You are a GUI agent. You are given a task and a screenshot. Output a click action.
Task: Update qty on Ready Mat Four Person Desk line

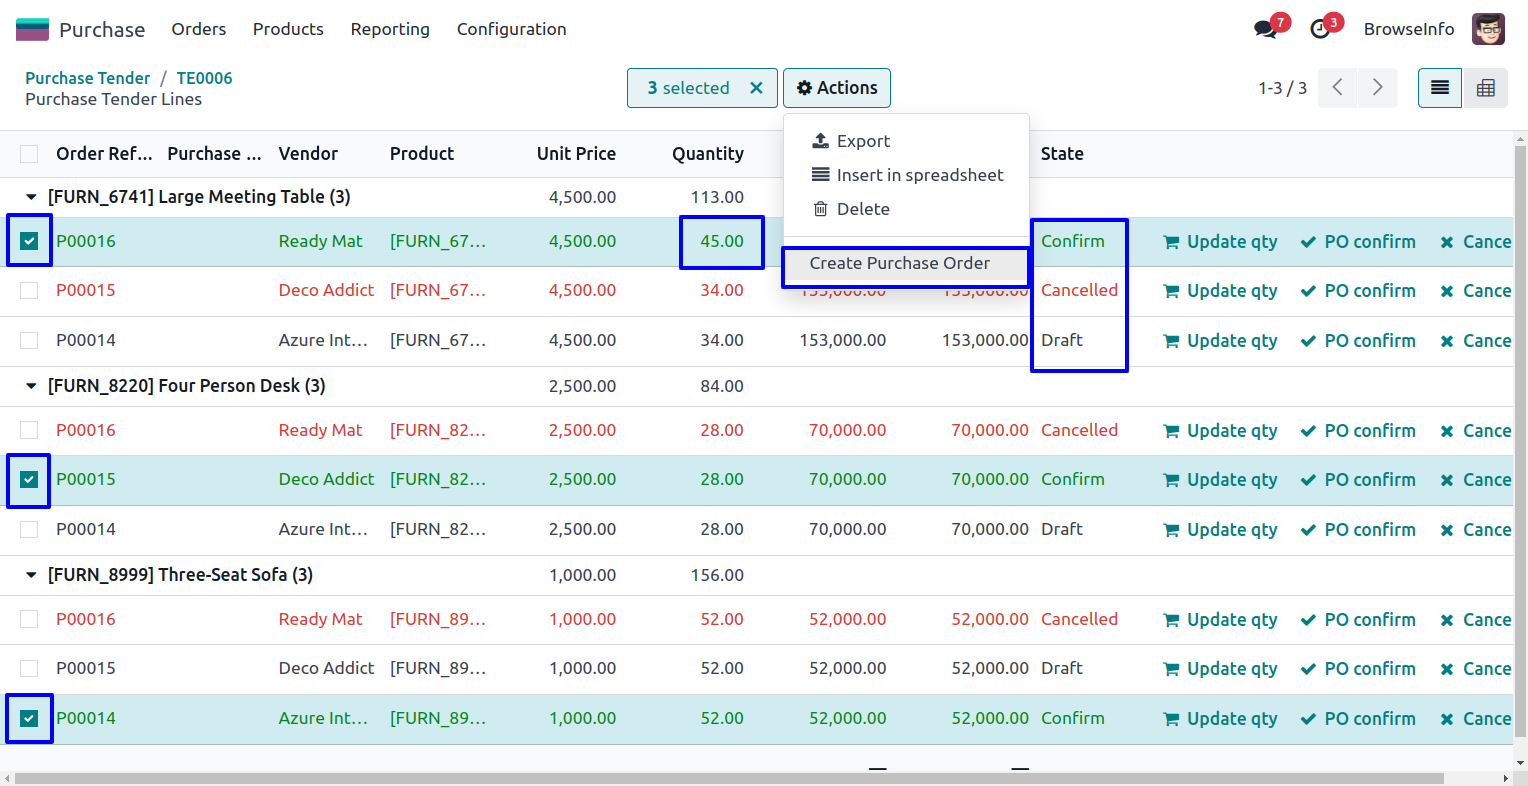[x=1220, y=431]
